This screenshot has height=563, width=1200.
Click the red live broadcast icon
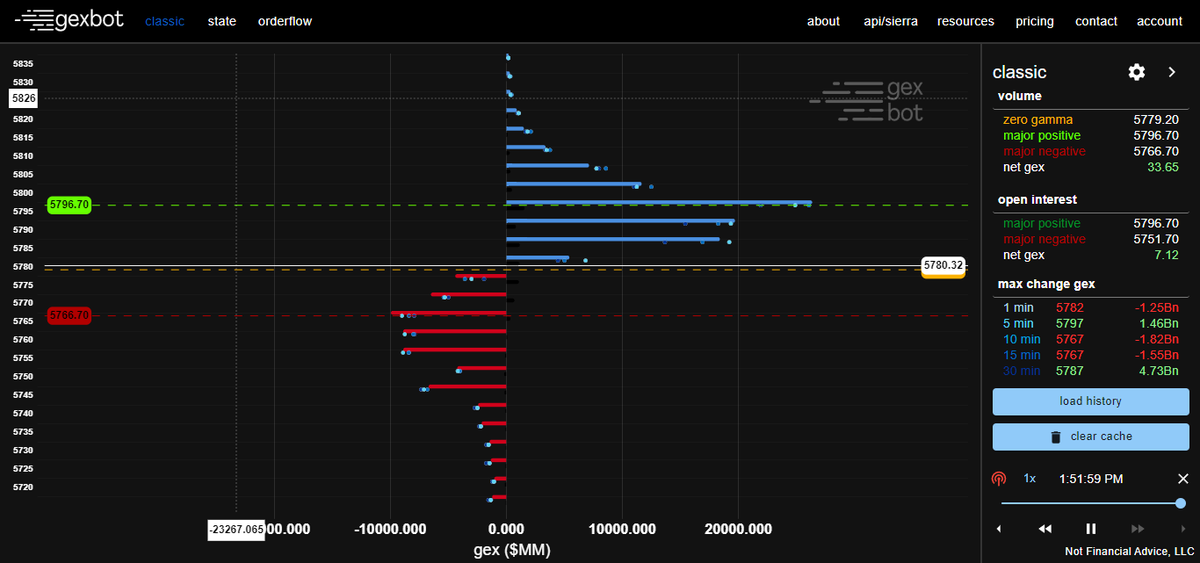tap(999, 479)
